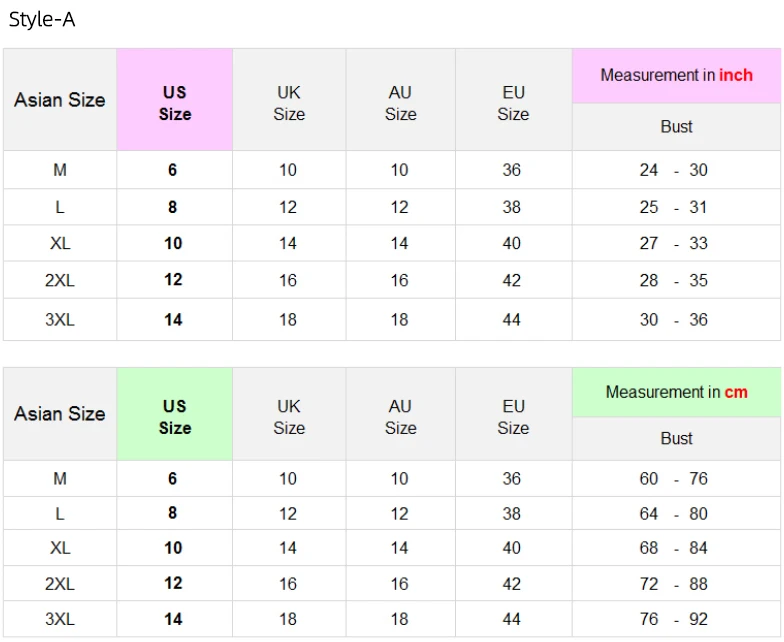Click "UK Size" header in the cm table

pyautogui.click(x=289, y=416)
